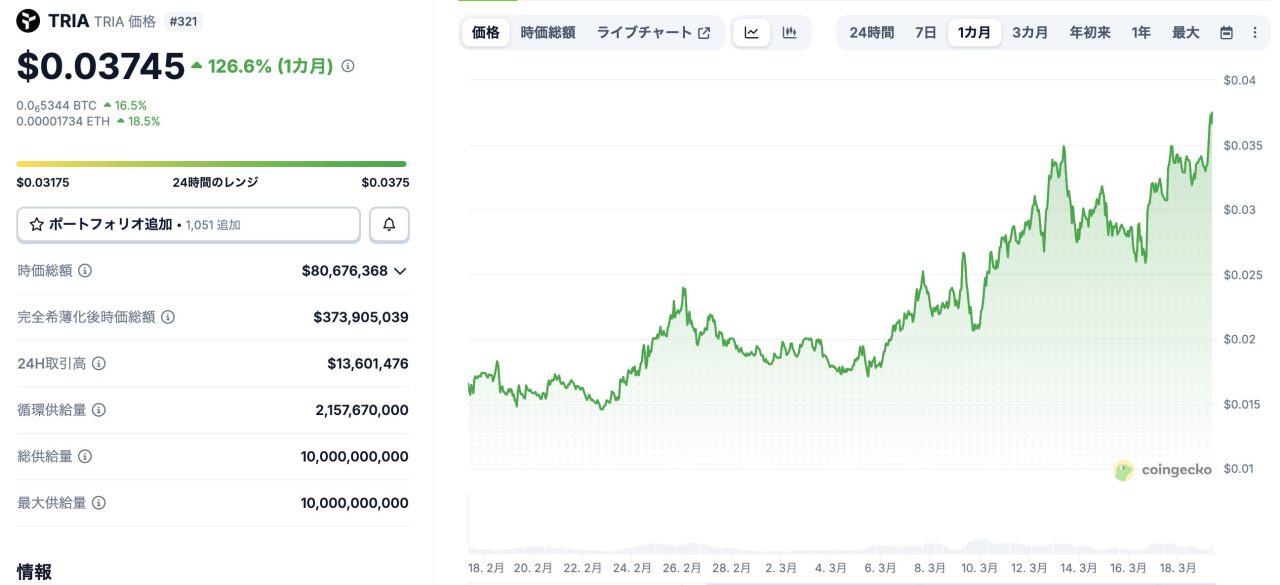Click info icon next to 時価総額
1280x585 pixels.
tap(85, 271)
